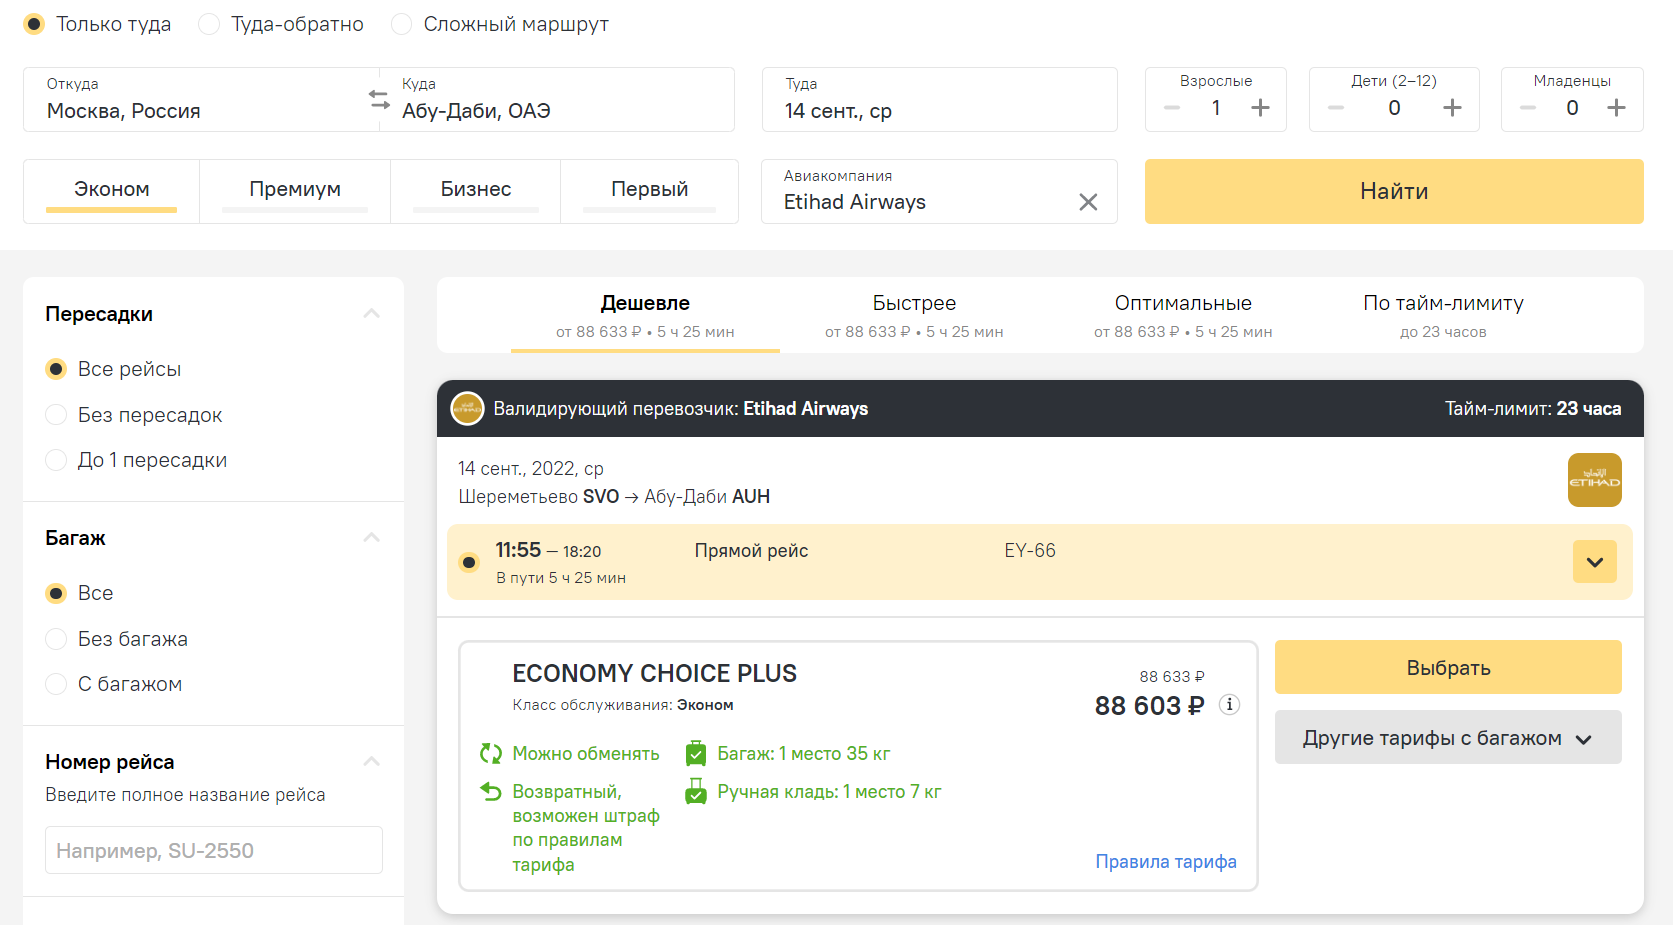Collapse the 'Пересадки' filter section
Screen dimensions: 1673x925
coord(372,314)
